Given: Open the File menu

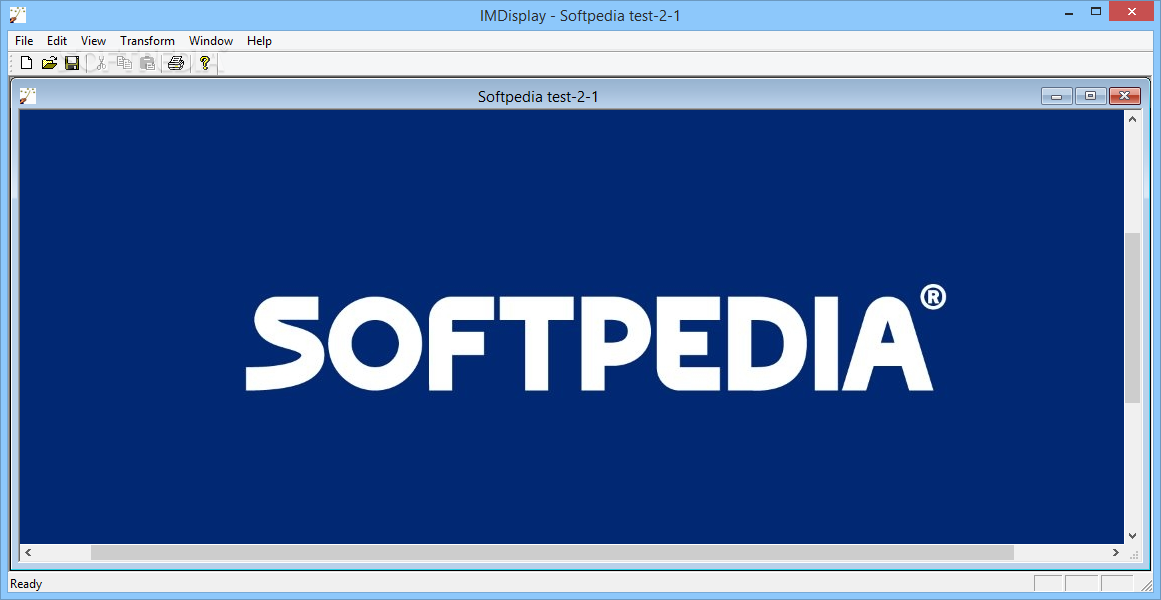Looking at the screenshot, I should pyautogui.click(x=24, y=41).
